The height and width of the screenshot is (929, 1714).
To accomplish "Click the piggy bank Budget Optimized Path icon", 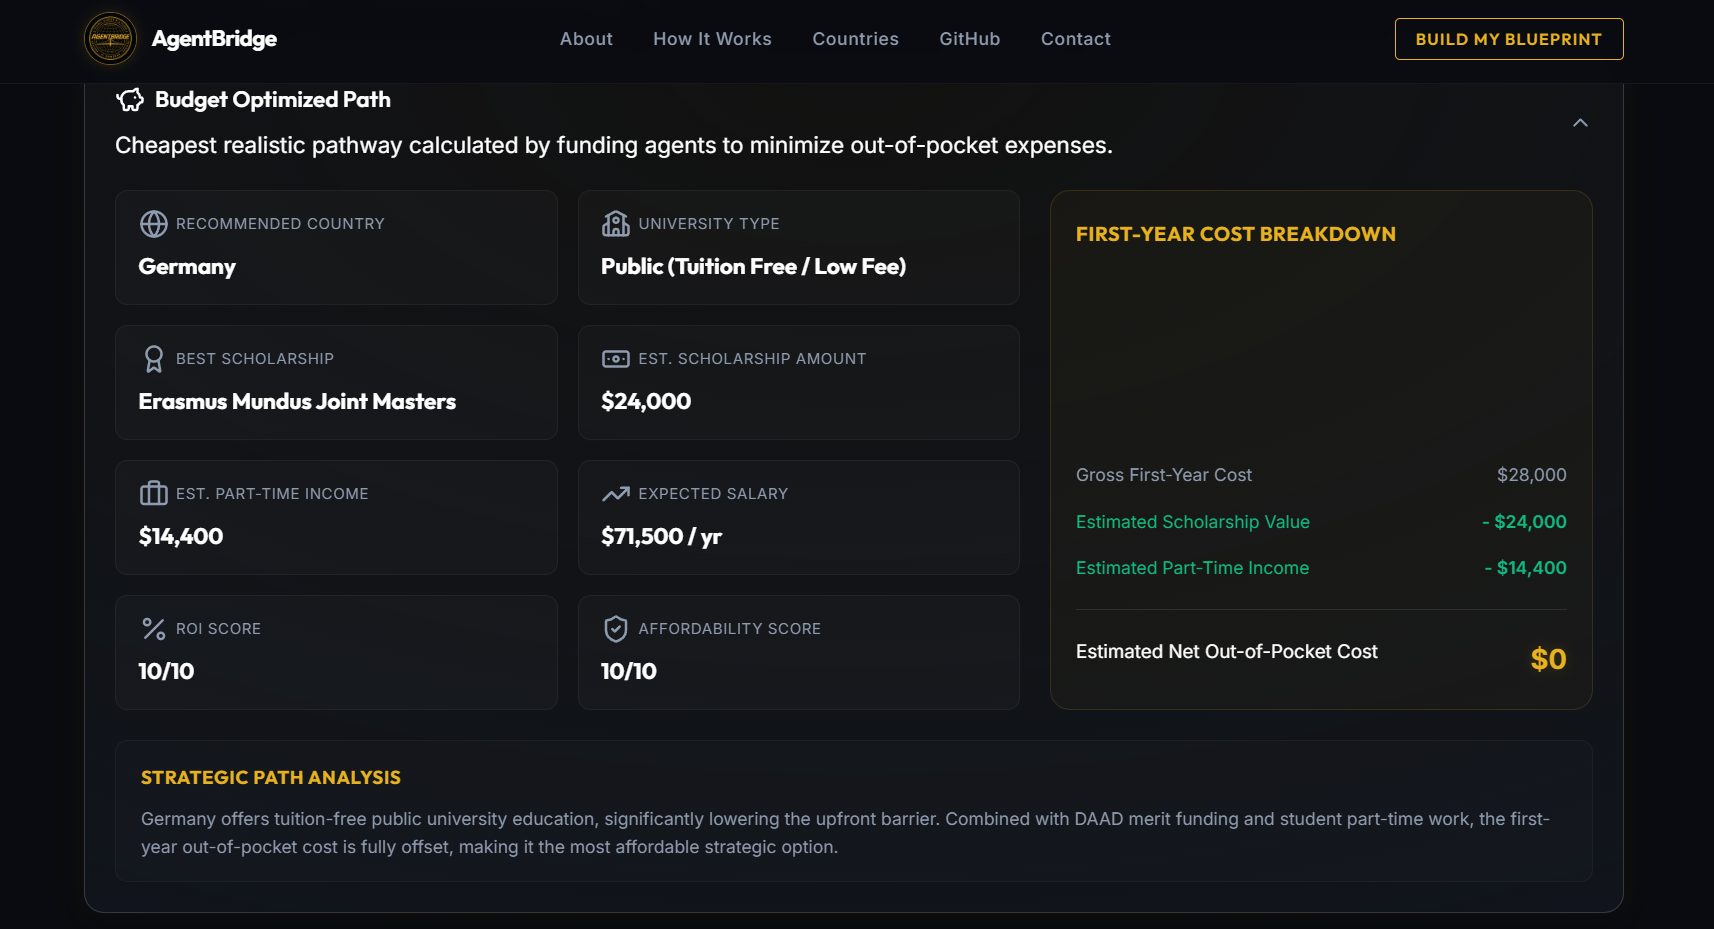I will (x=130, y=100).
